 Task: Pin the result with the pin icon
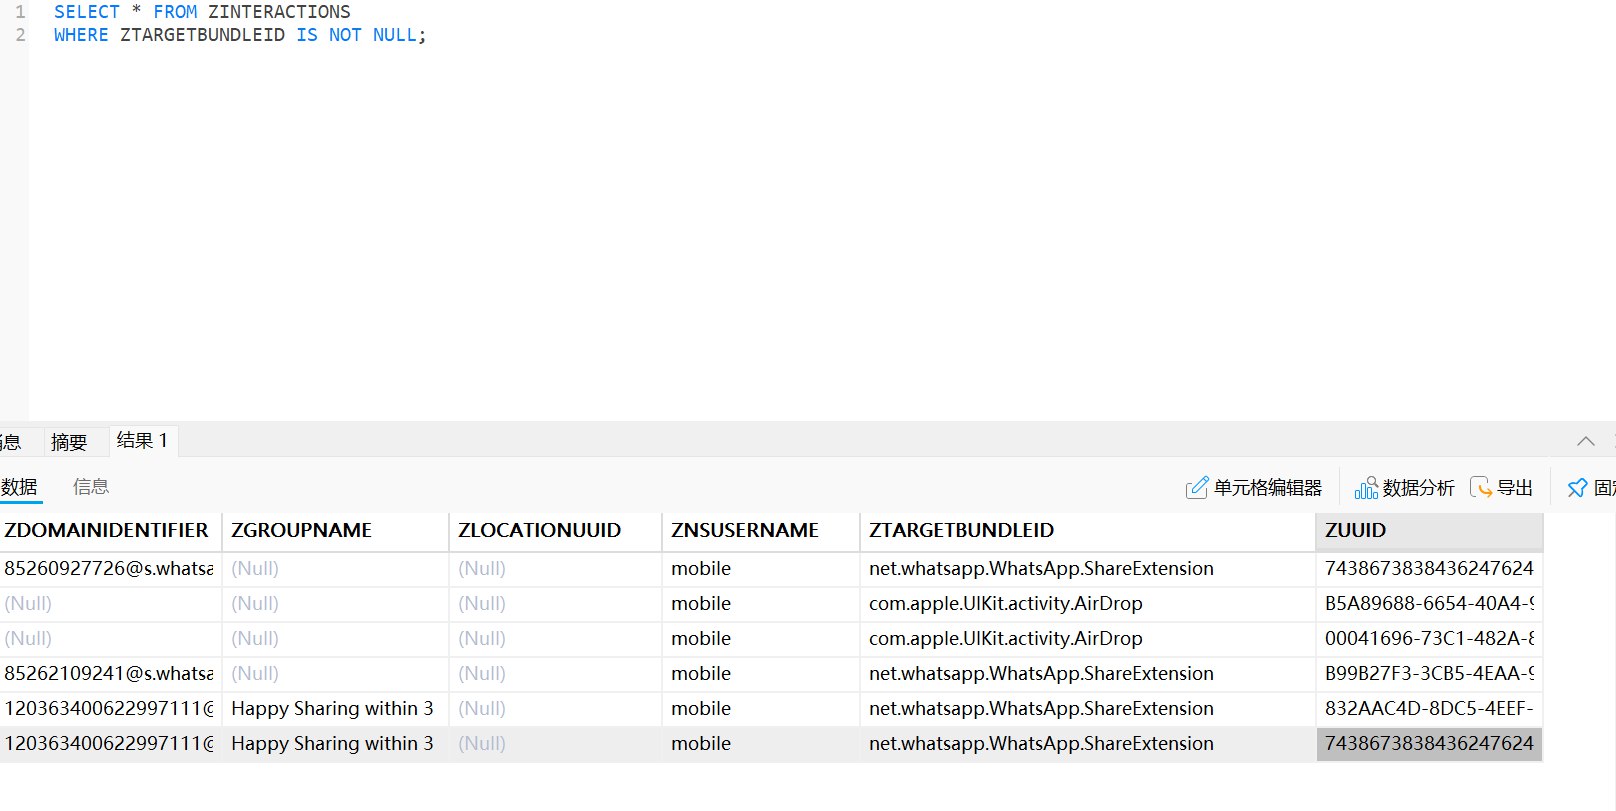(x=1577, y=488)
